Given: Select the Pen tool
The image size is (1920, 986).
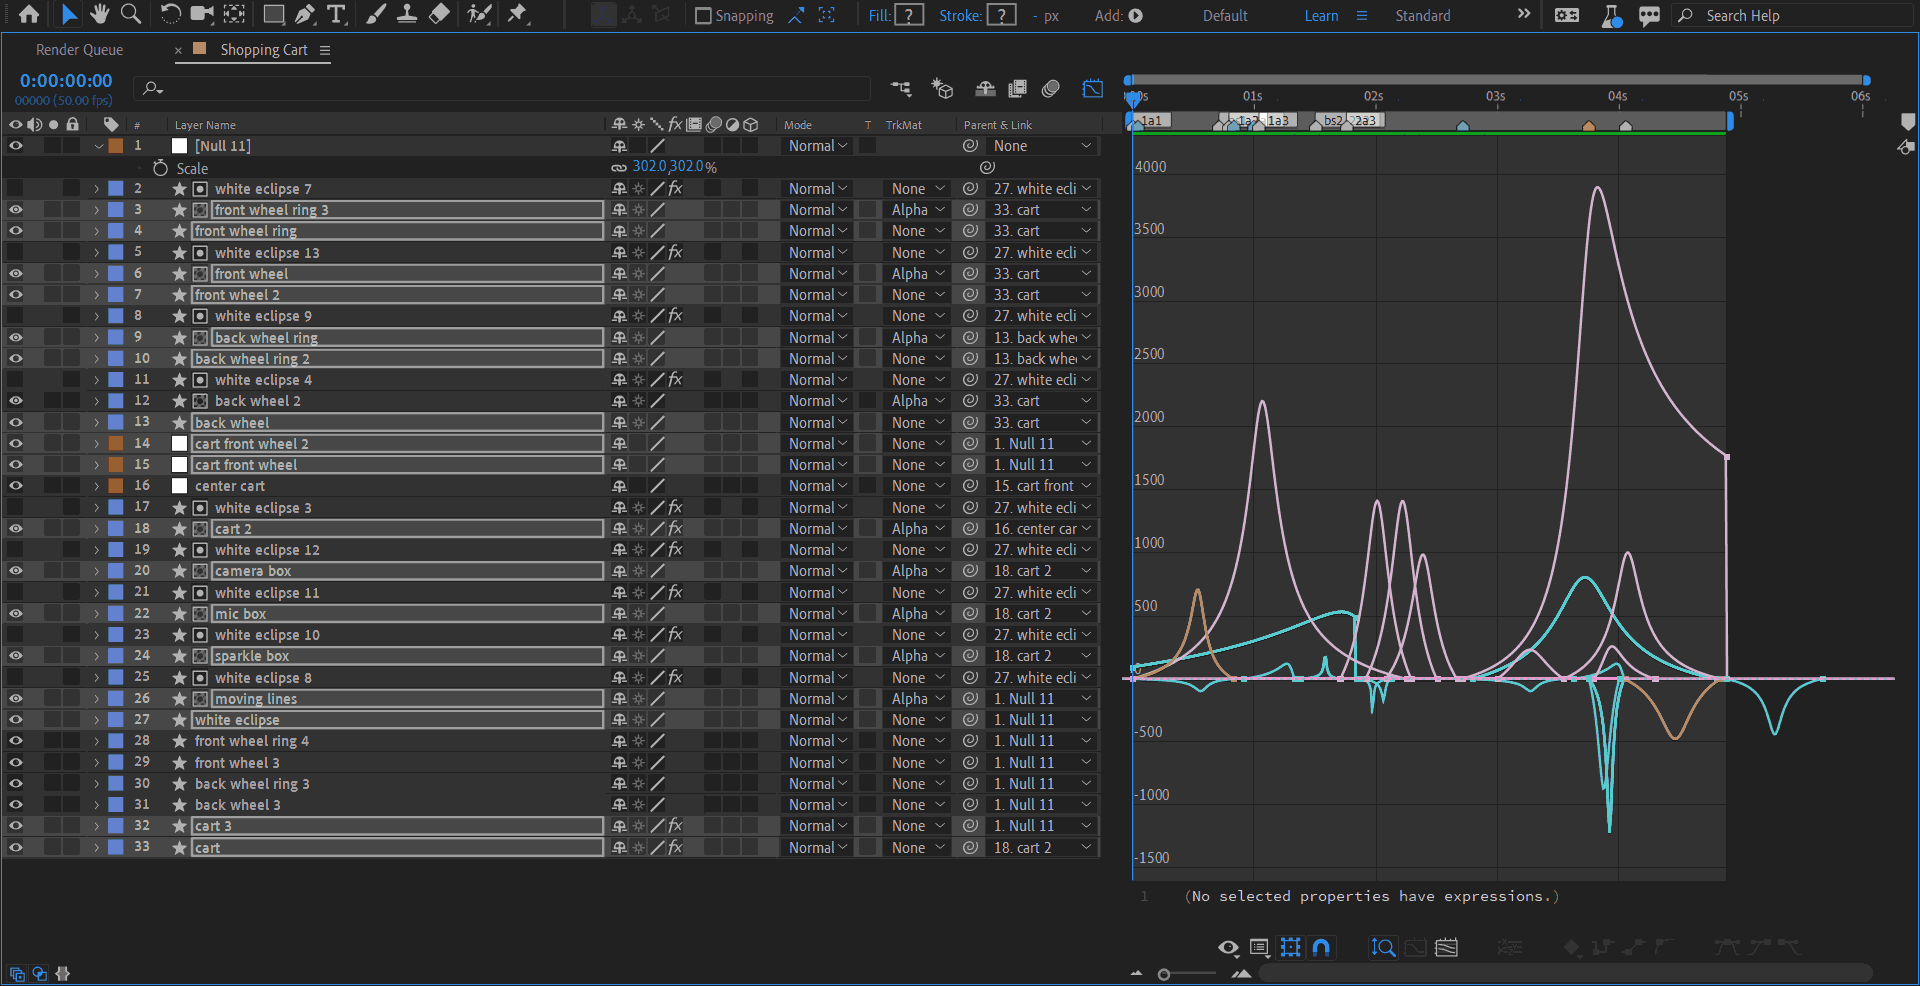Looking at the screenshot, I should tap(305, 14).
